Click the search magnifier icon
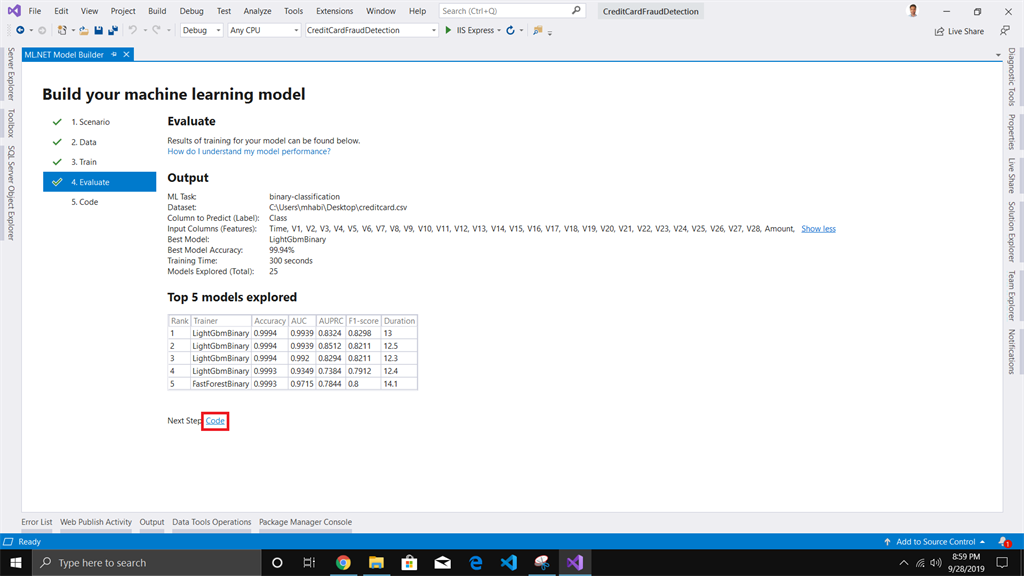Image resolution: width=1024 pixels, height=576 pixels. click(576, 10)
